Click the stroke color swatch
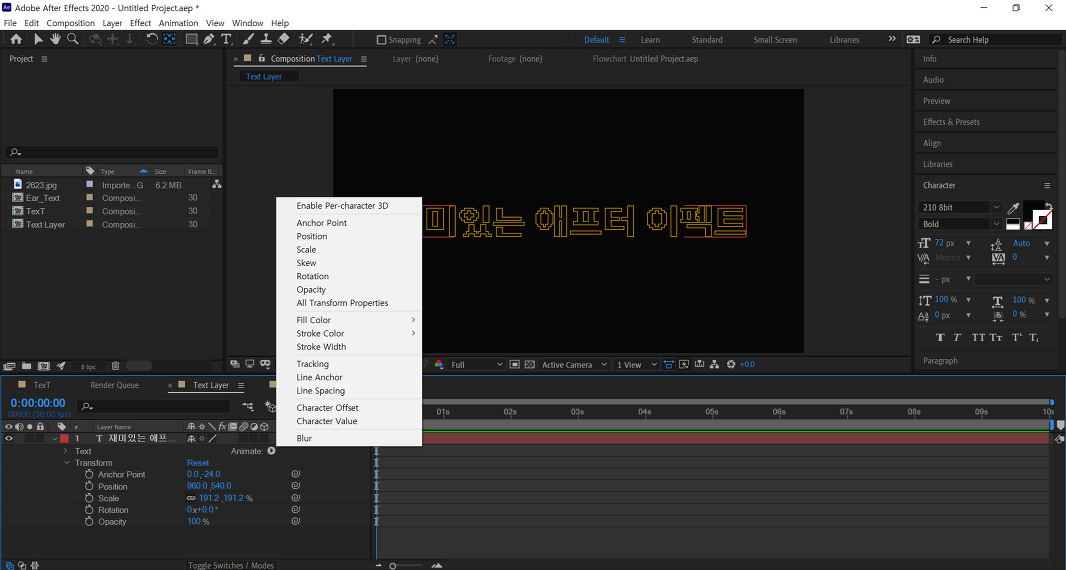The height and width of the screenshot is (570, 1066). click(x=1042, y=219)
